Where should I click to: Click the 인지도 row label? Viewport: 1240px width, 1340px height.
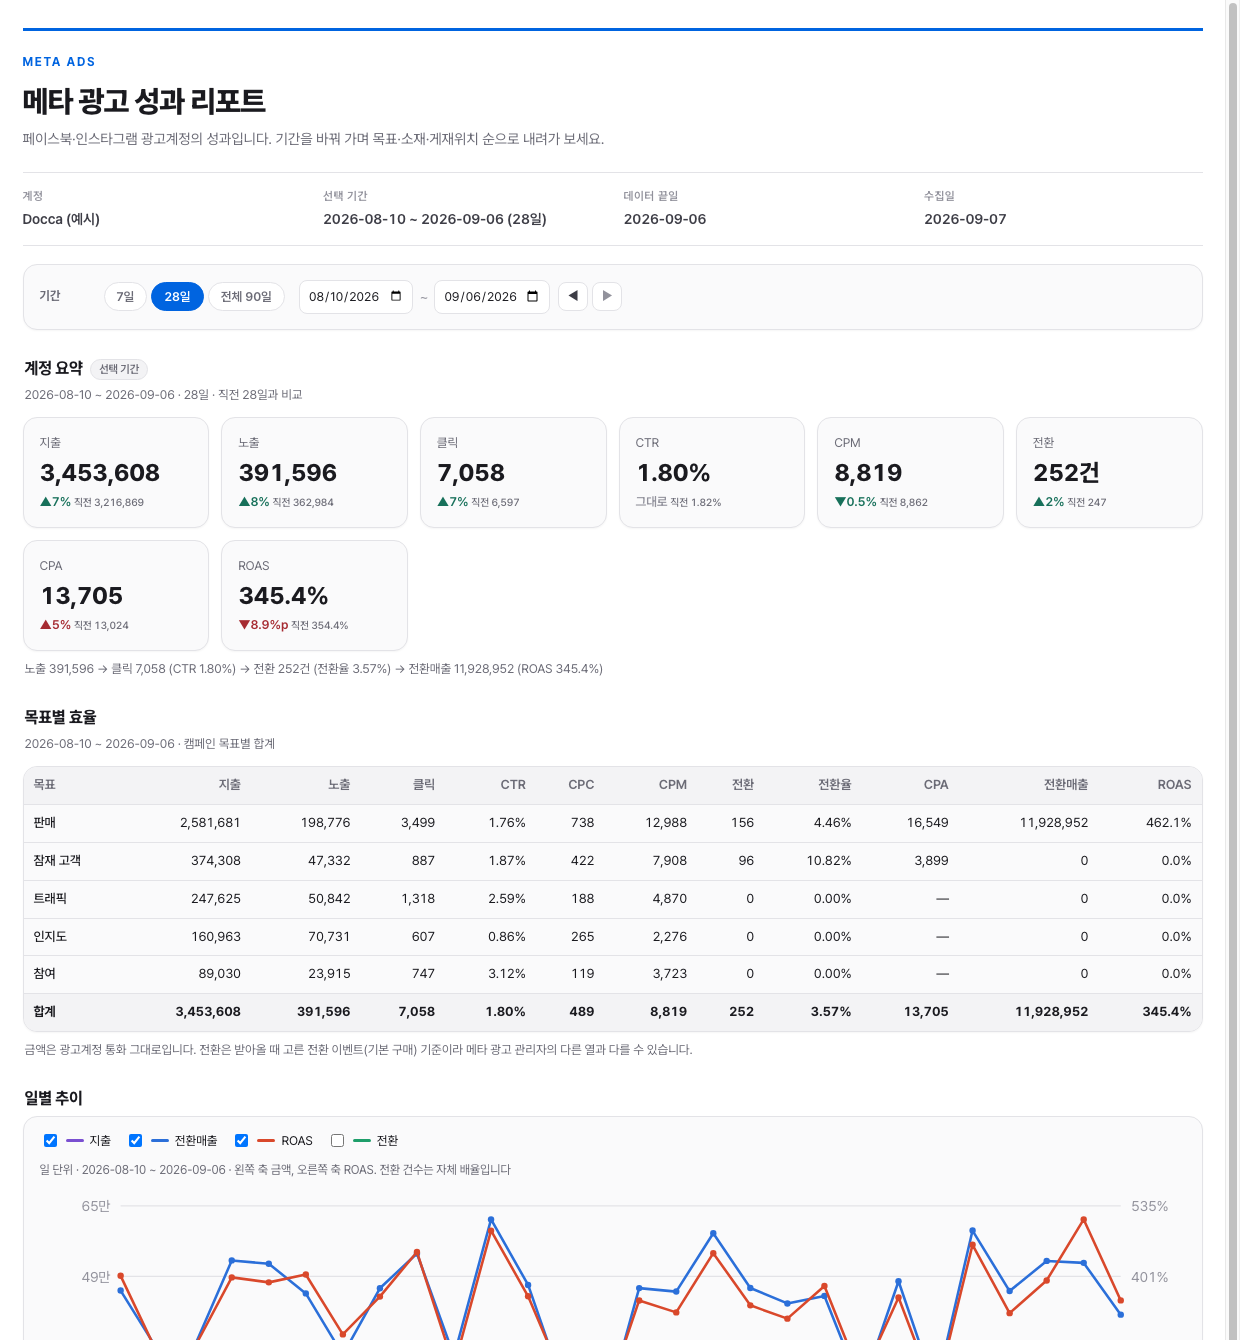pyautogui.click(x=50, y=937)
